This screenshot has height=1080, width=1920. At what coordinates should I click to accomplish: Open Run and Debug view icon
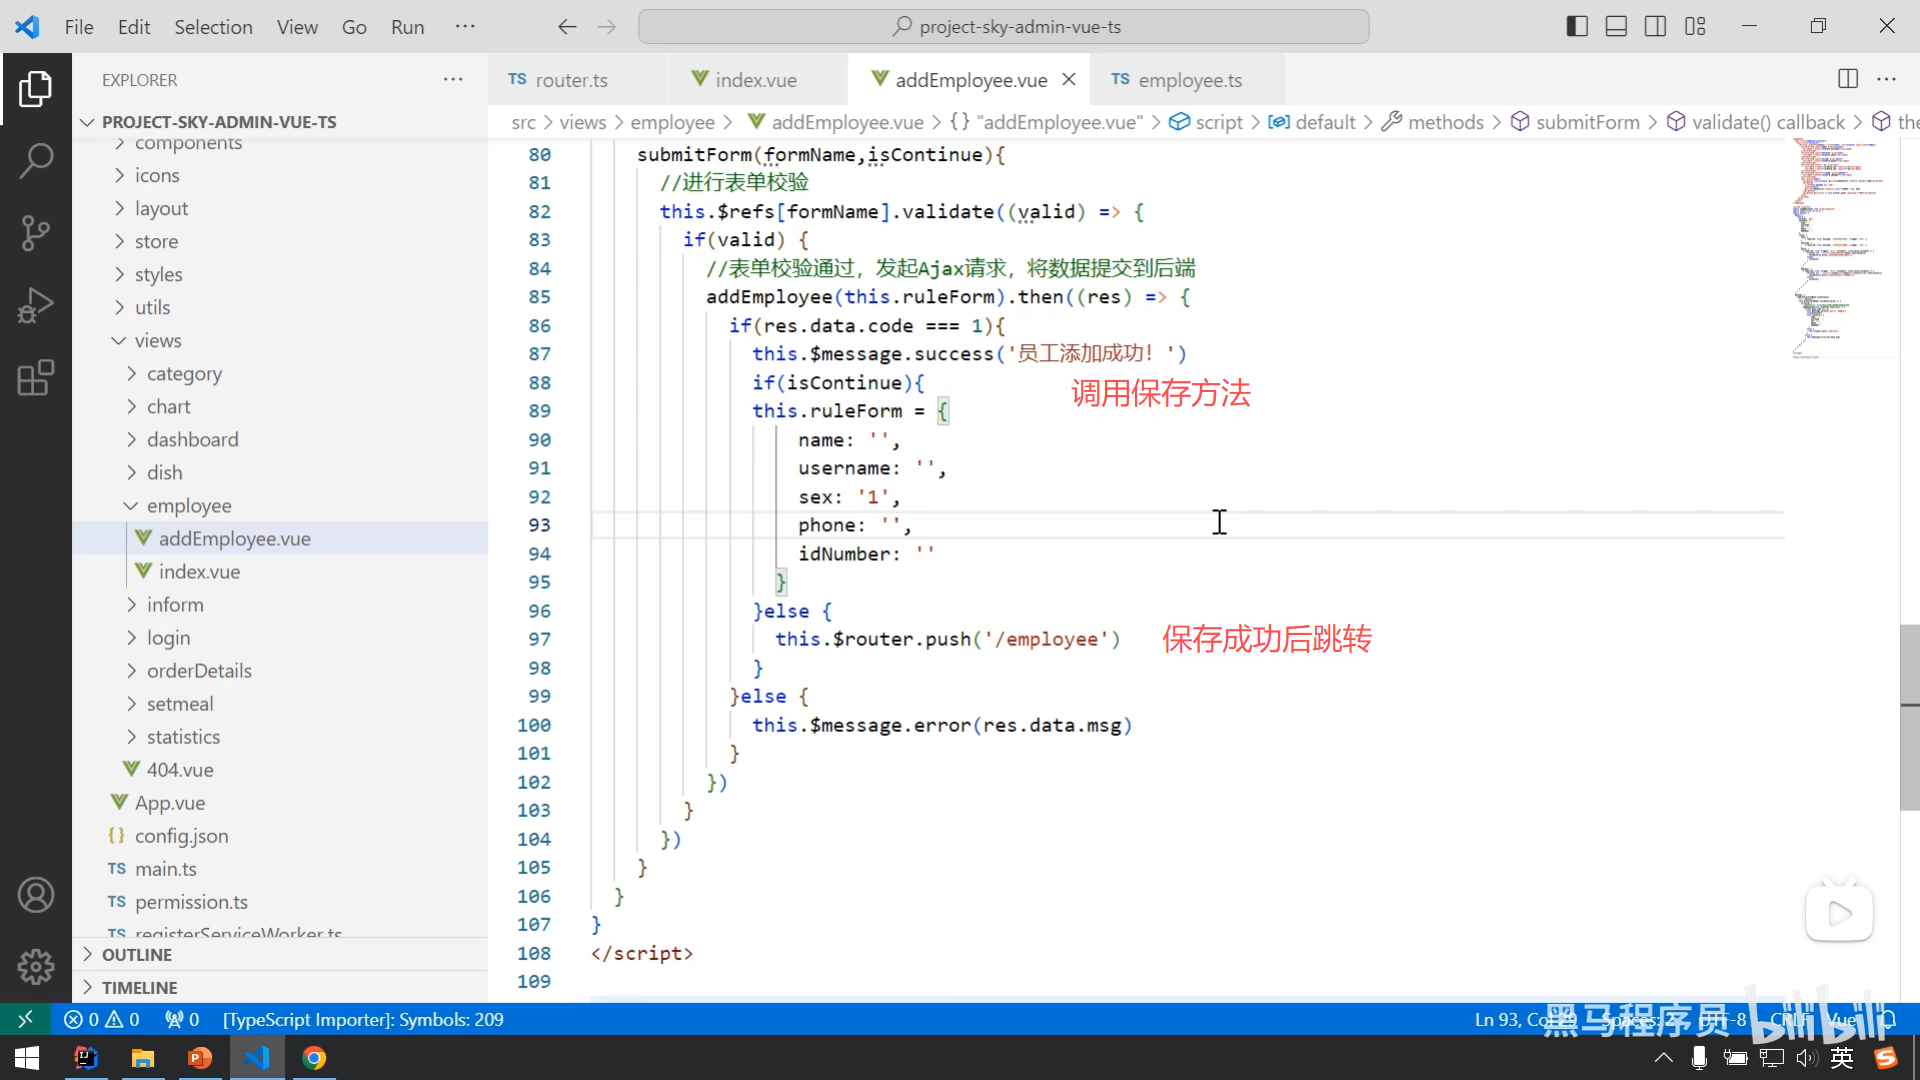coord(36,305)
